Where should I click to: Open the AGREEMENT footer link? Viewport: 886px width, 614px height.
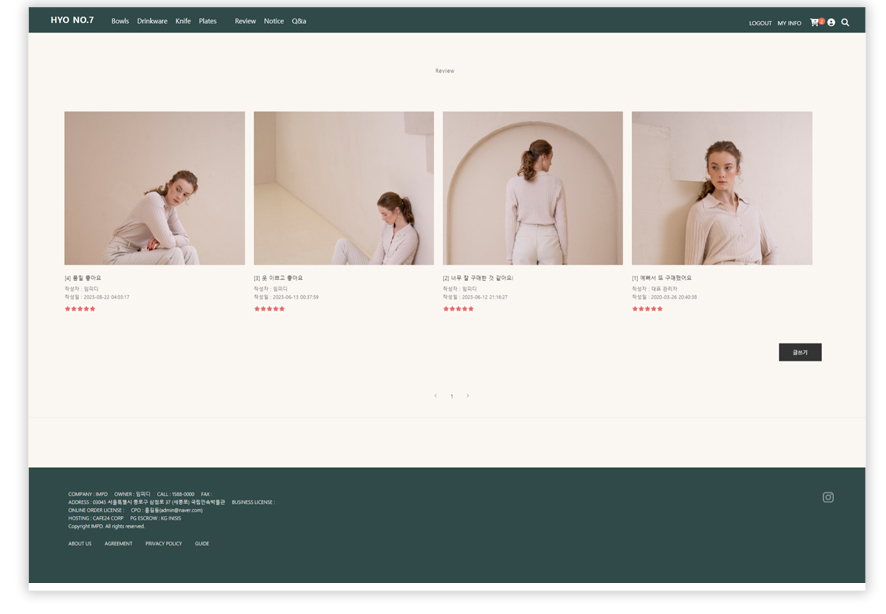pos(118,543)
